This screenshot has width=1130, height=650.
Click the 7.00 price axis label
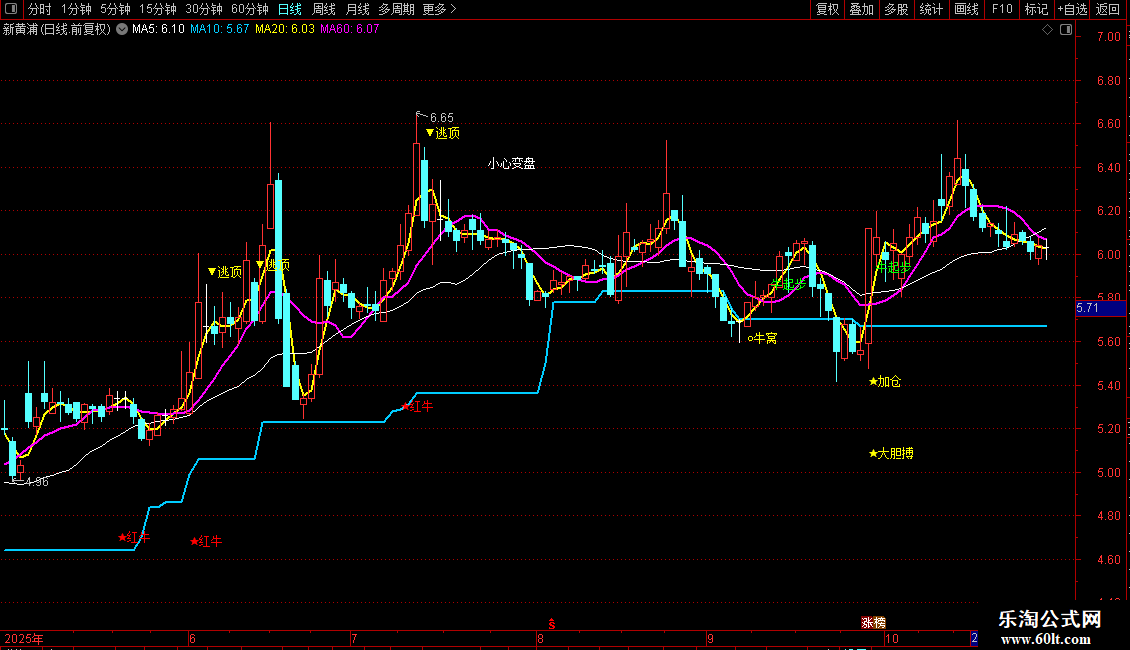click(1108, 37)
